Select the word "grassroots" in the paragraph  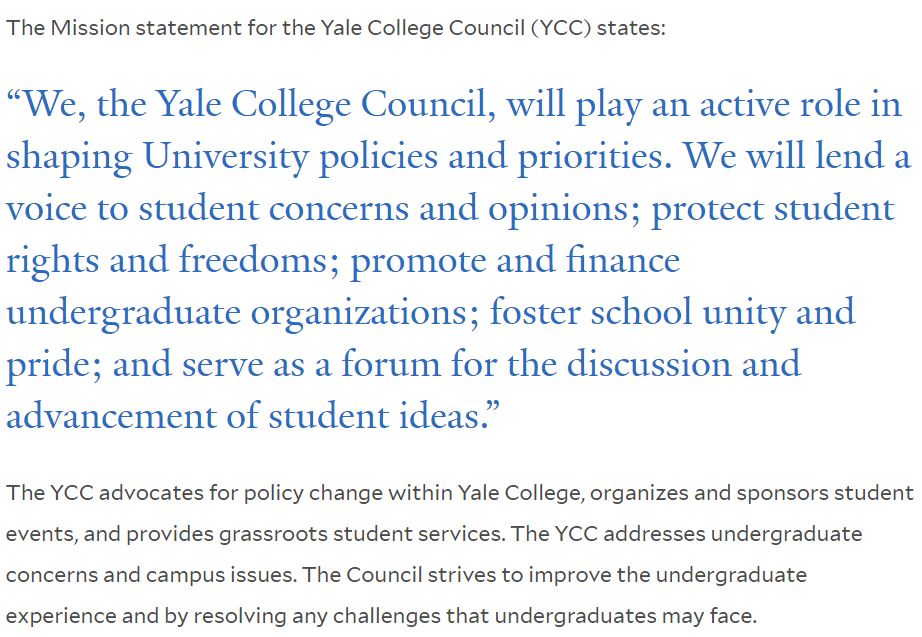click(273, 534)
